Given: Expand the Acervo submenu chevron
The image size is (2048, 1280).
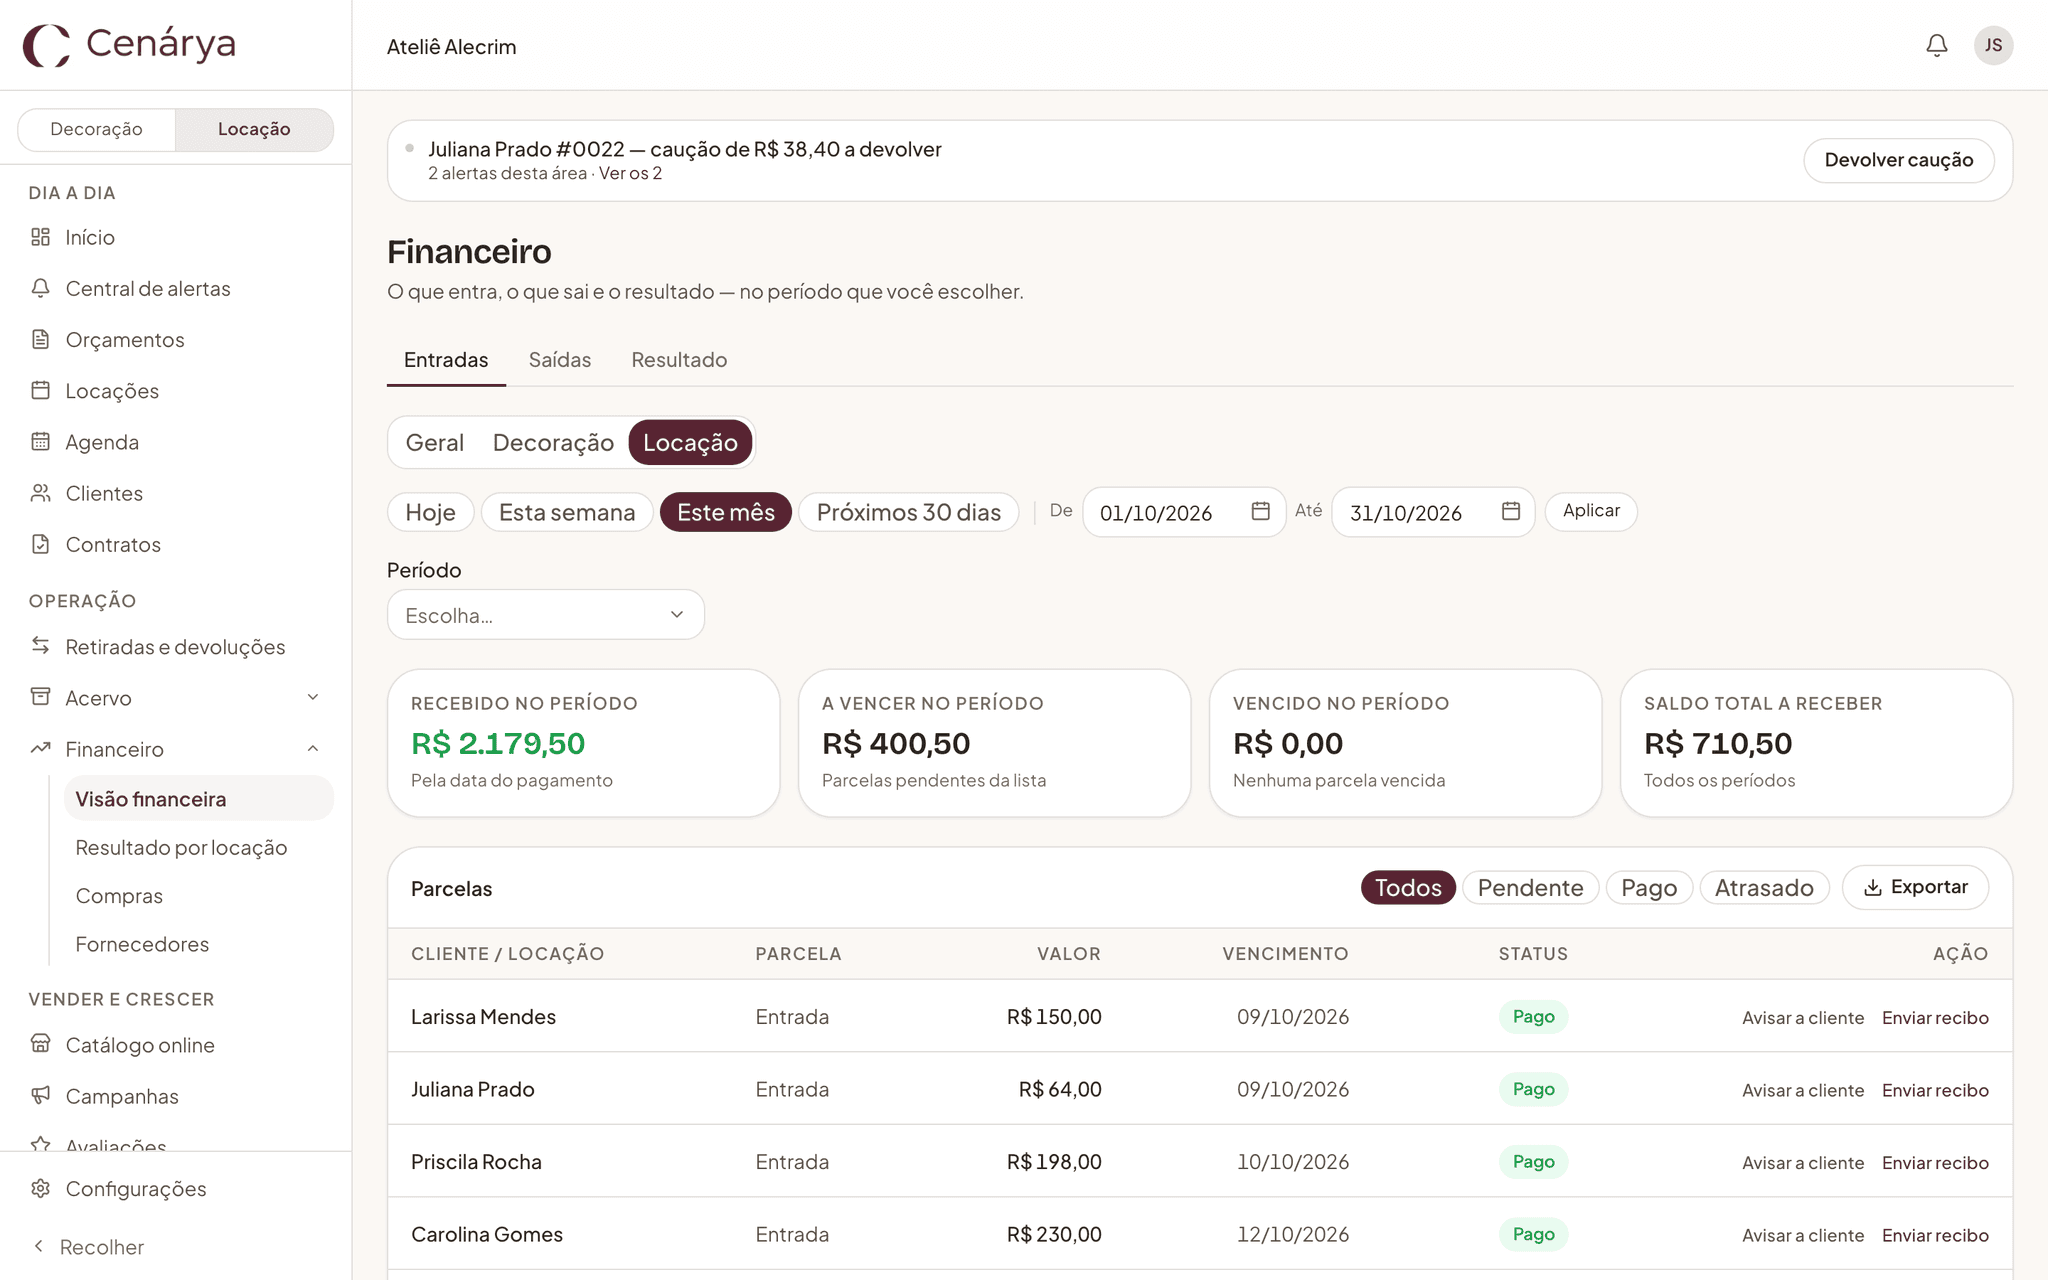Looking at the screenshot, I should click(313, 697).
